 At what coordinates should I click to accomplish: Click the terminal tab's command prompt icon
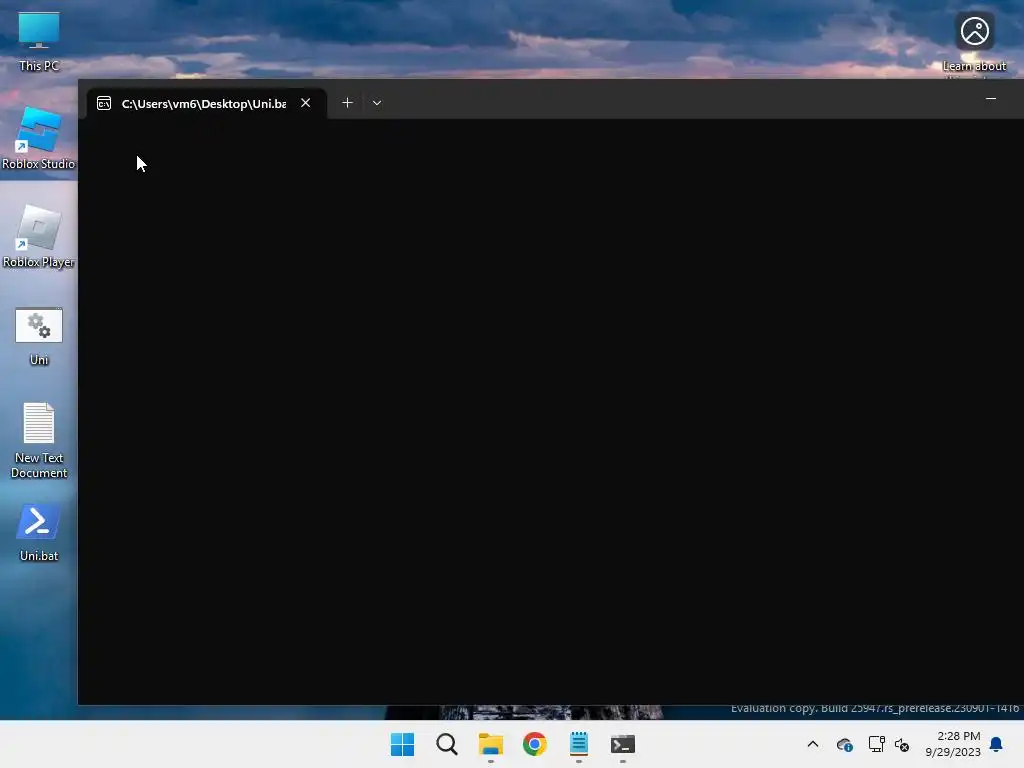(104, 103)
